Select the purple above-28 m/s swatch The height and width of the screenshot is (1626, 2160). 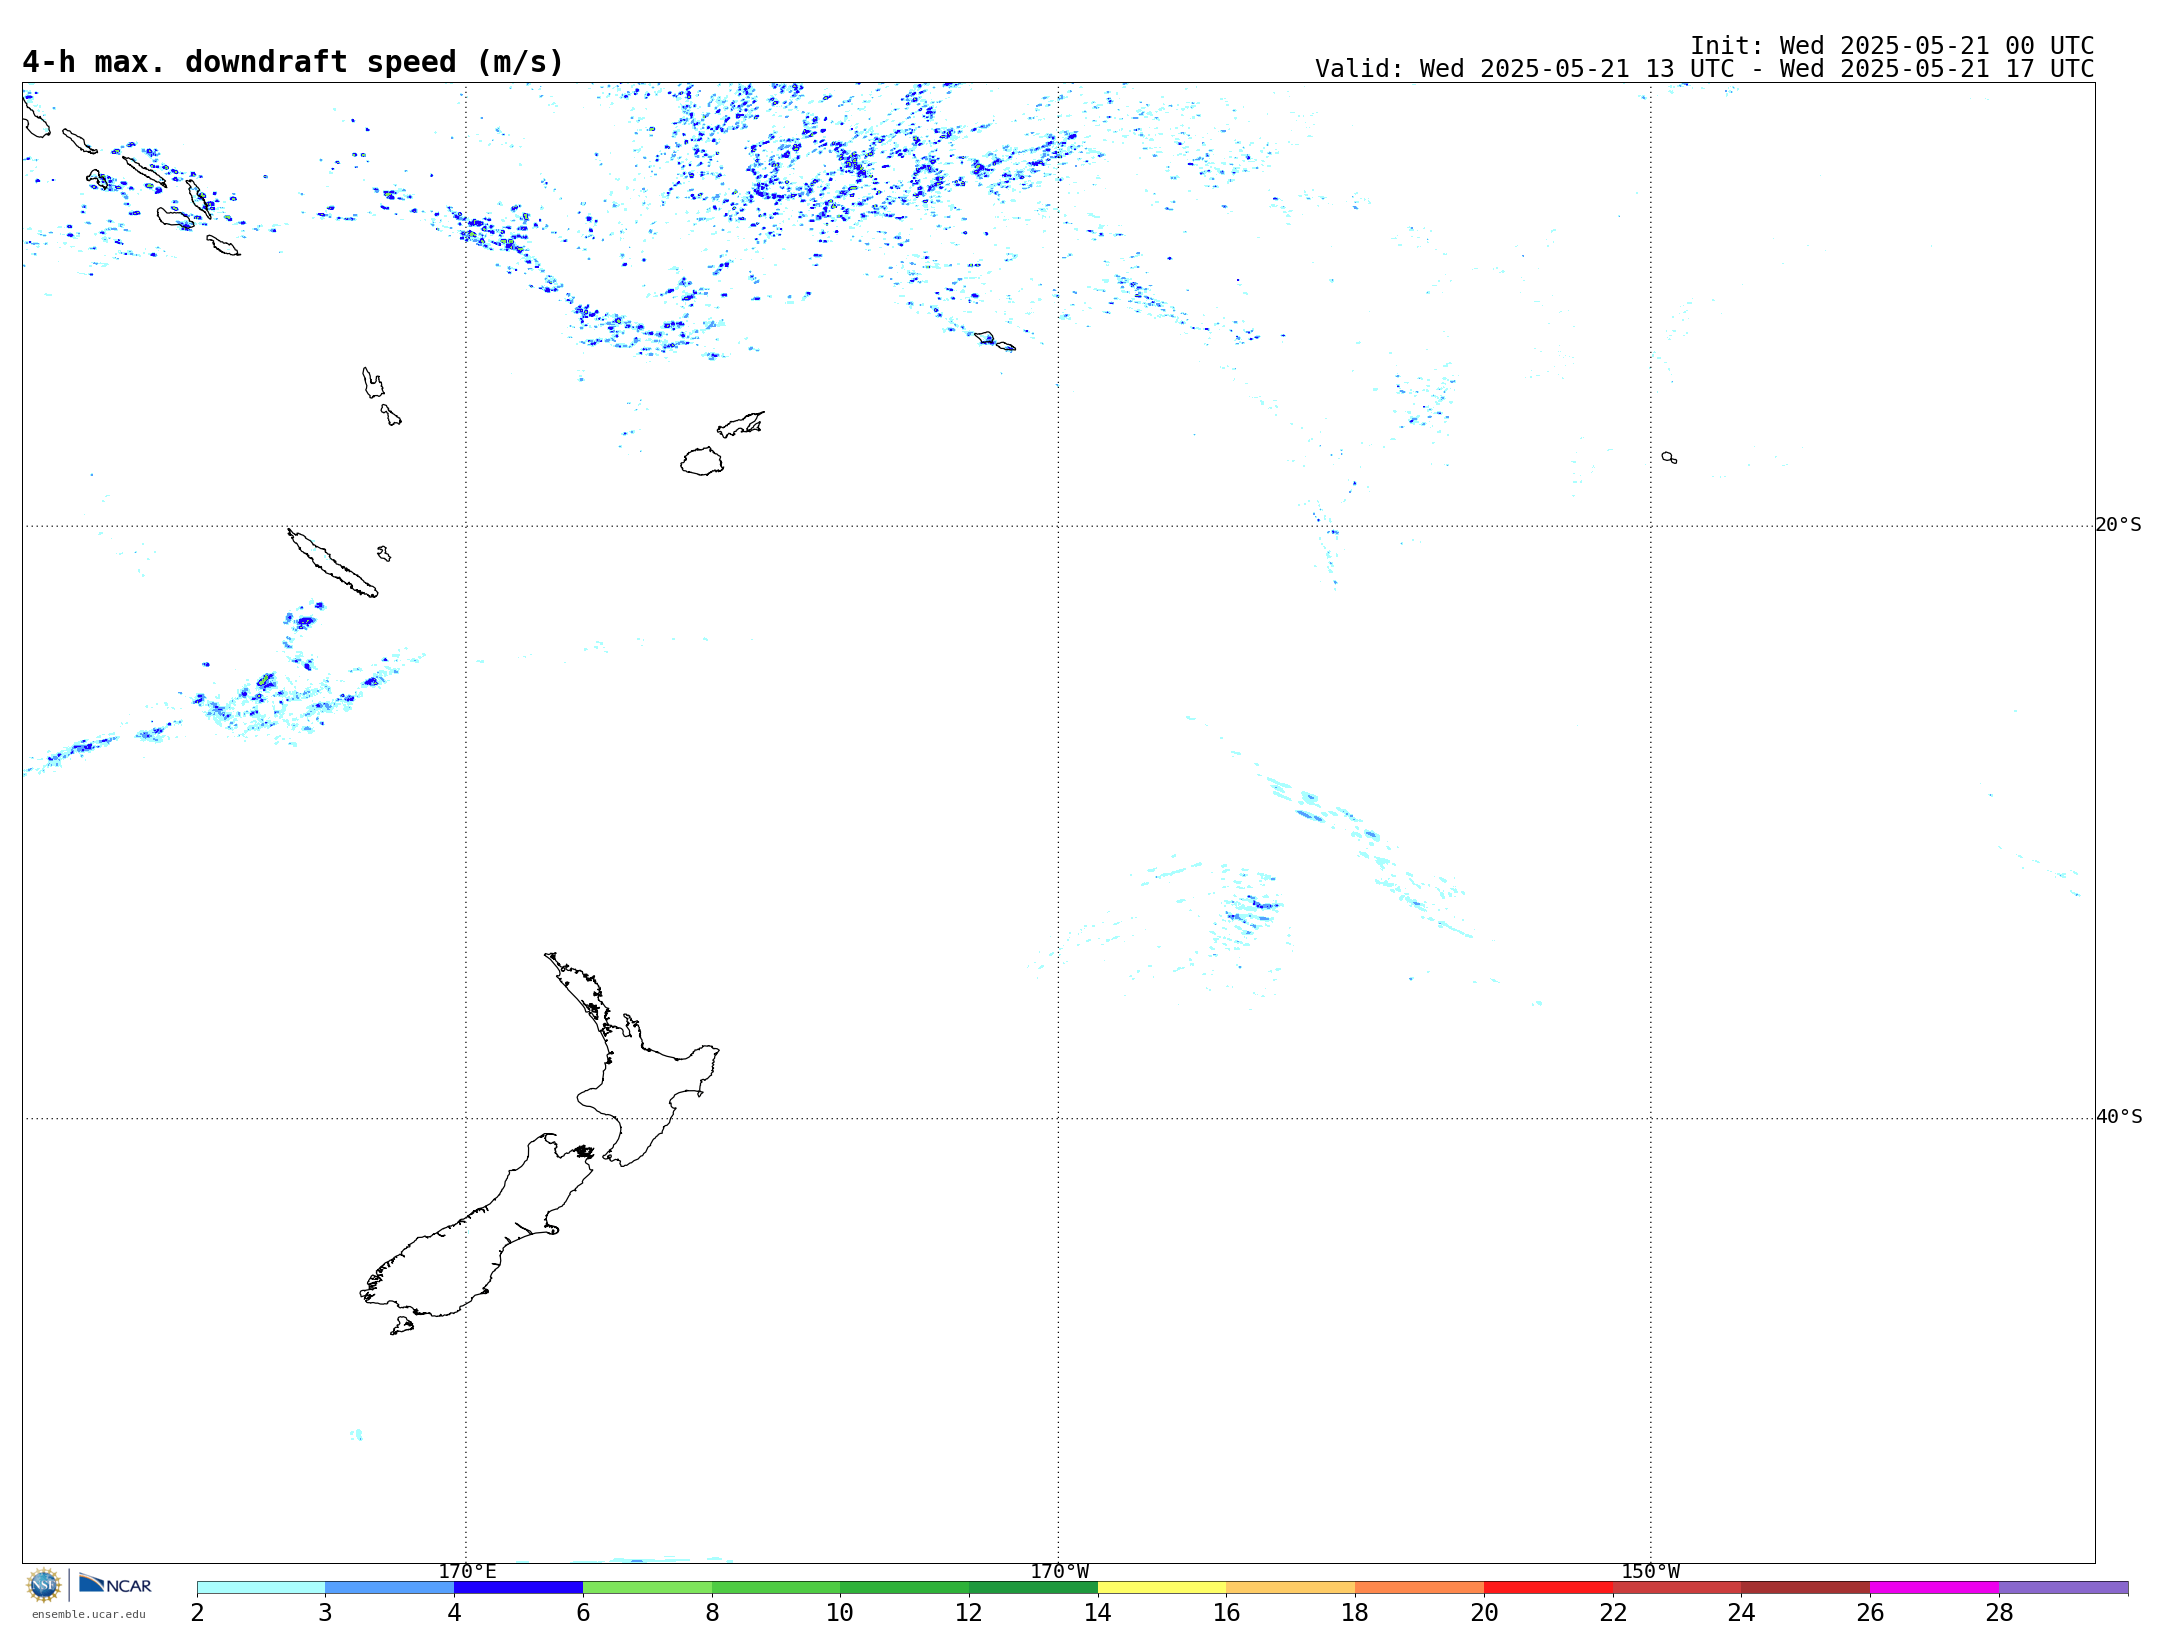coord(2063,1587)
